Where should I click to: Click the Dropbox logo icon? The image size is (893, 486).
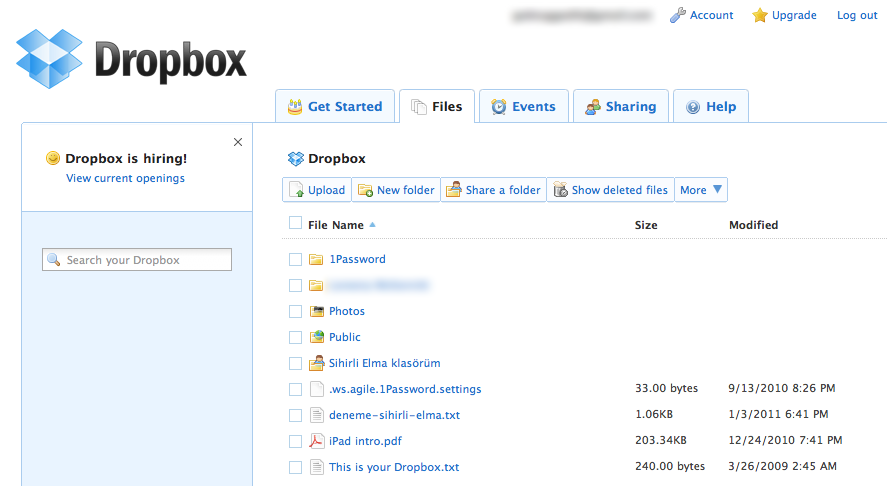[x=50, y=60]
